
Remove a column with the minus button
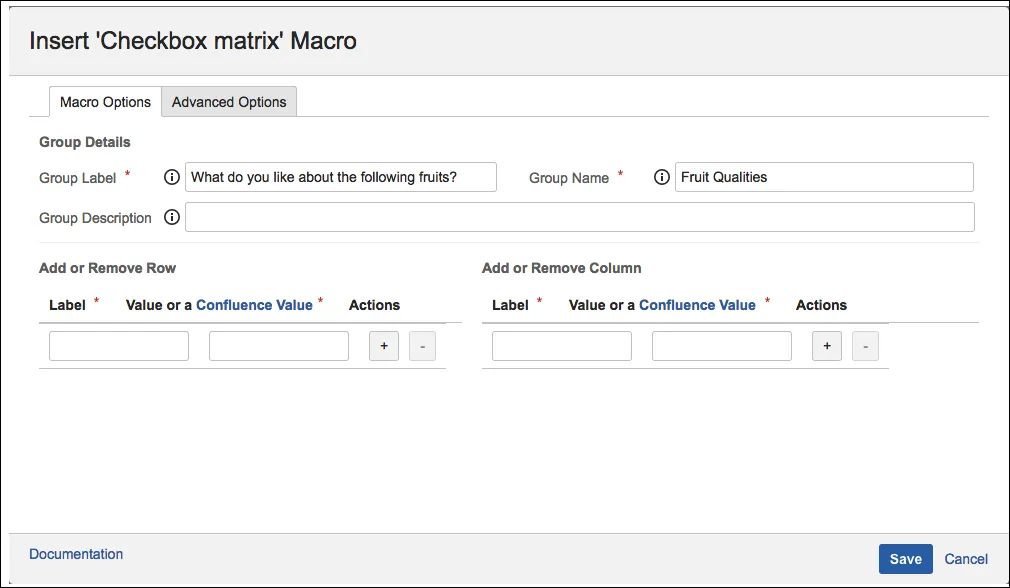point(866,346)
